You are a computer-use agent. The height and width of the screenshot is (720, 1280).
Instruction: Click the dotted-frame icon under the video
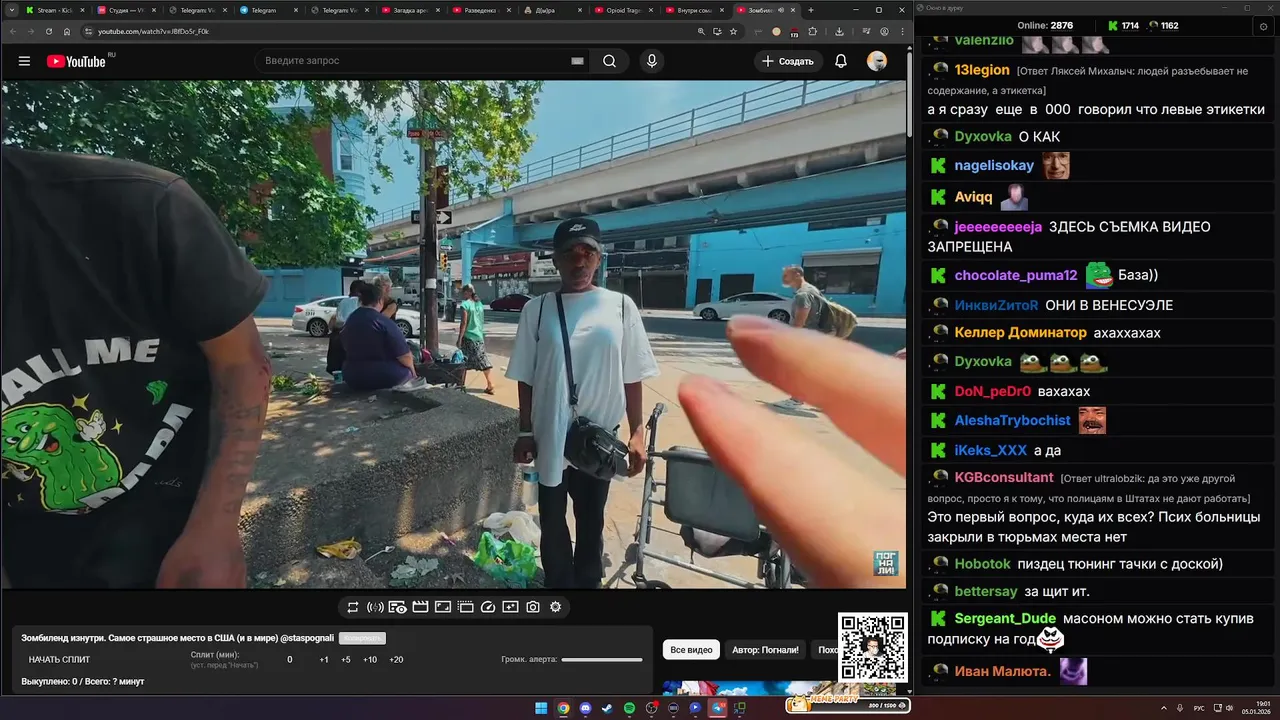click(x=466, y=607)
